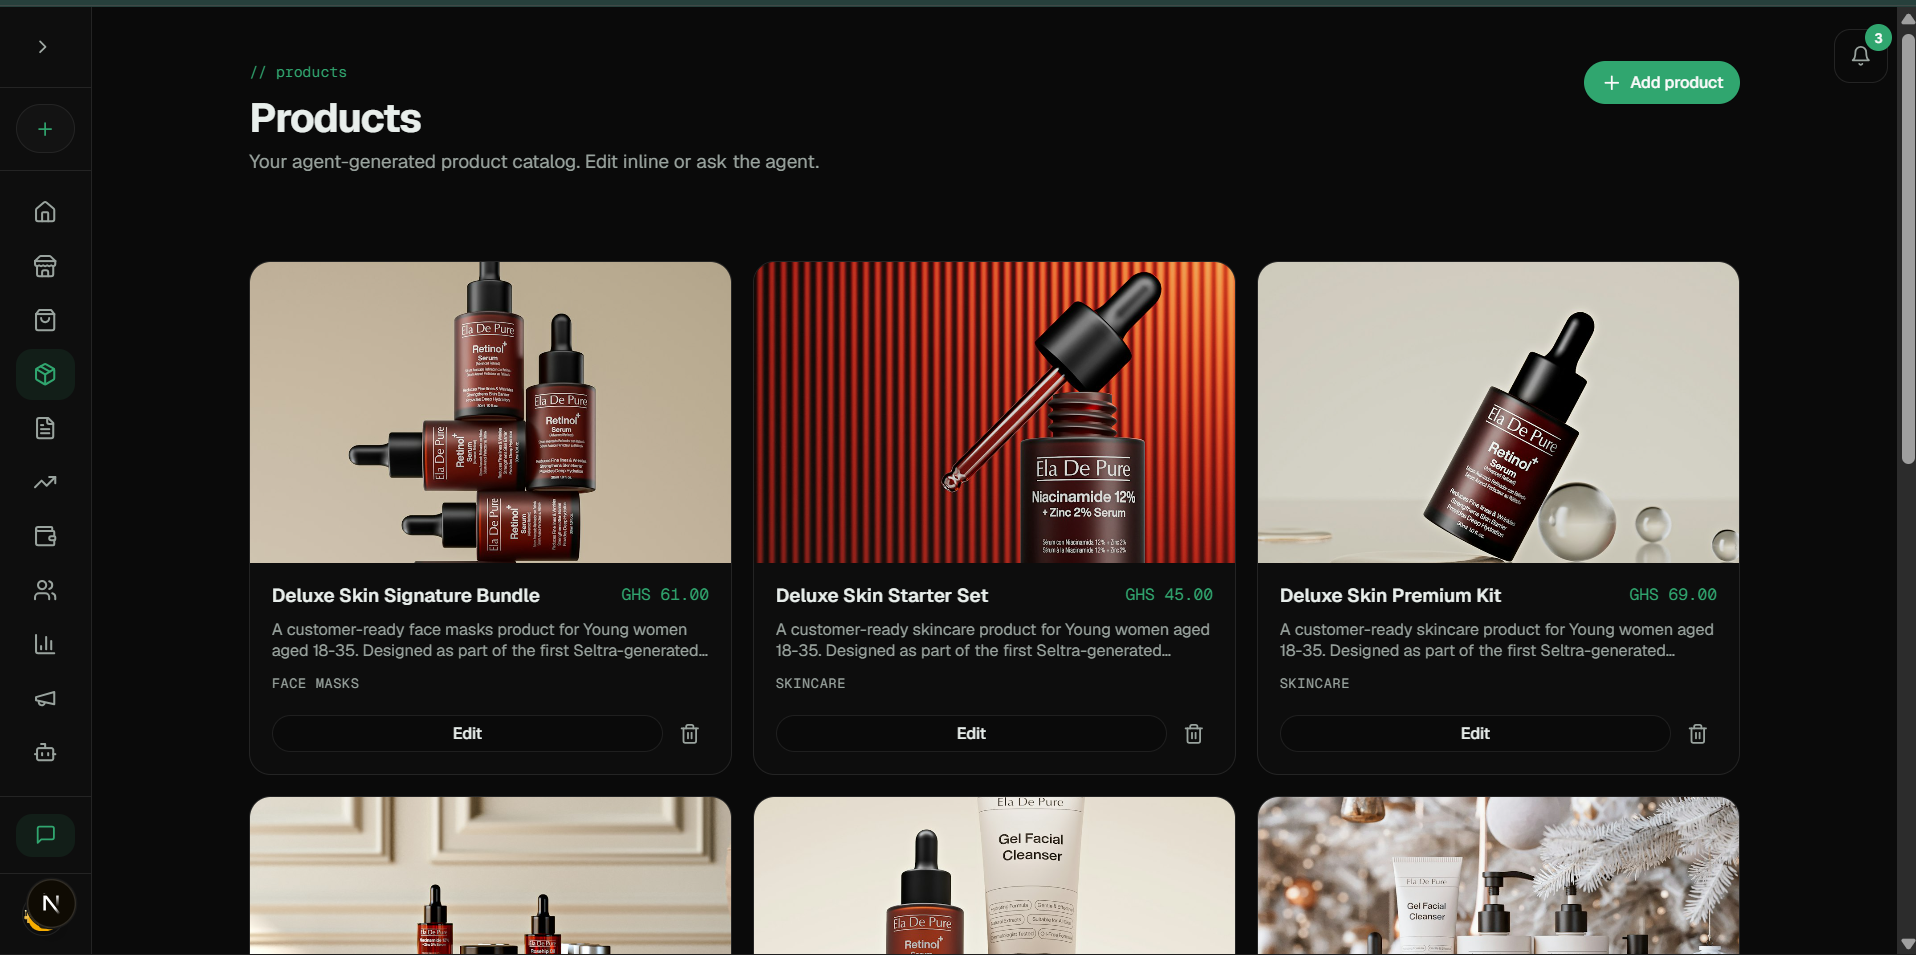Click the Signature Bundle description text

490,640
